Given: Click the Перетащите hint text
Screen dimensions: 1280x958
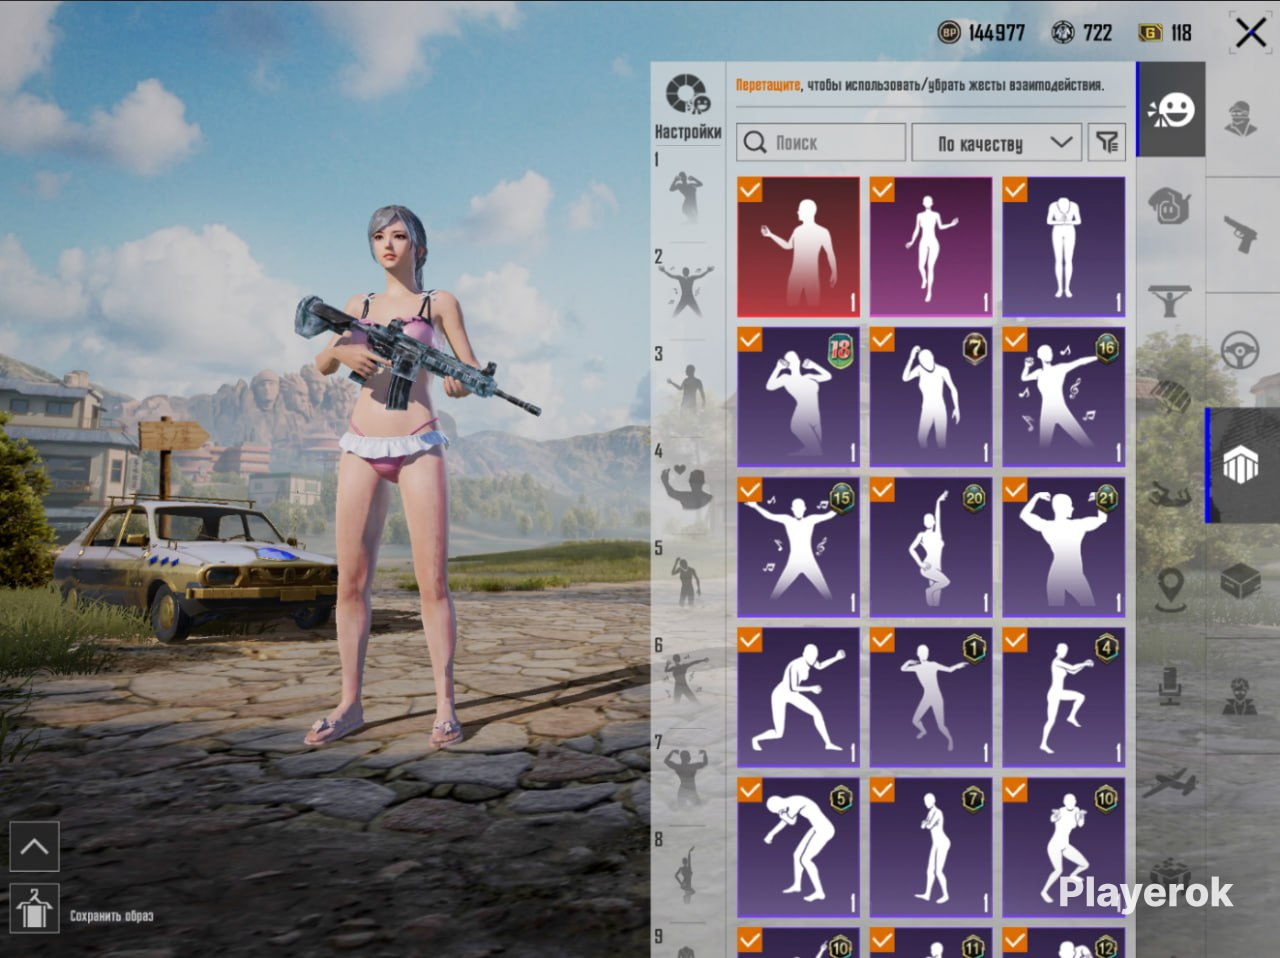Looking at the screenshot, I should tap(768, 85).
